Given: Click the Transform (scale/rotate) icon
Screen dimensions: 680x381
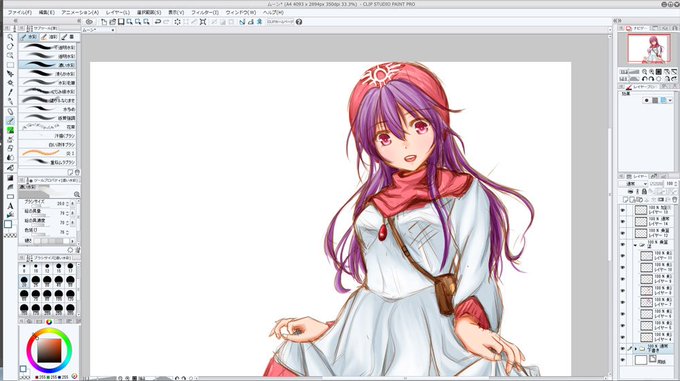Looking at the screenshot, I should (x=203, y=22).
